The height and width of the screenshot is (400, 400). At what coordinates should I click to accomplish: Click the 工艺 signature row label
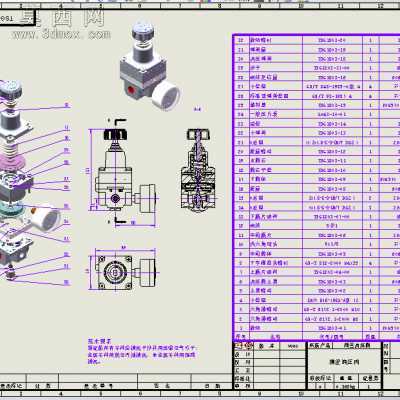pos(243,370)
